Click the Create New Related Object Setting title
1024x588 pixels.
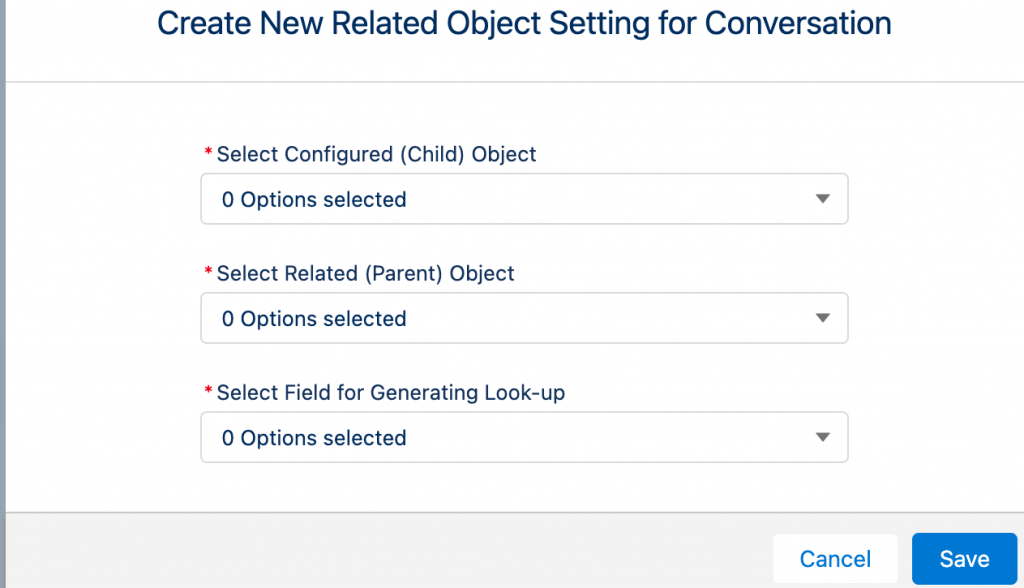tap(523, 23)
